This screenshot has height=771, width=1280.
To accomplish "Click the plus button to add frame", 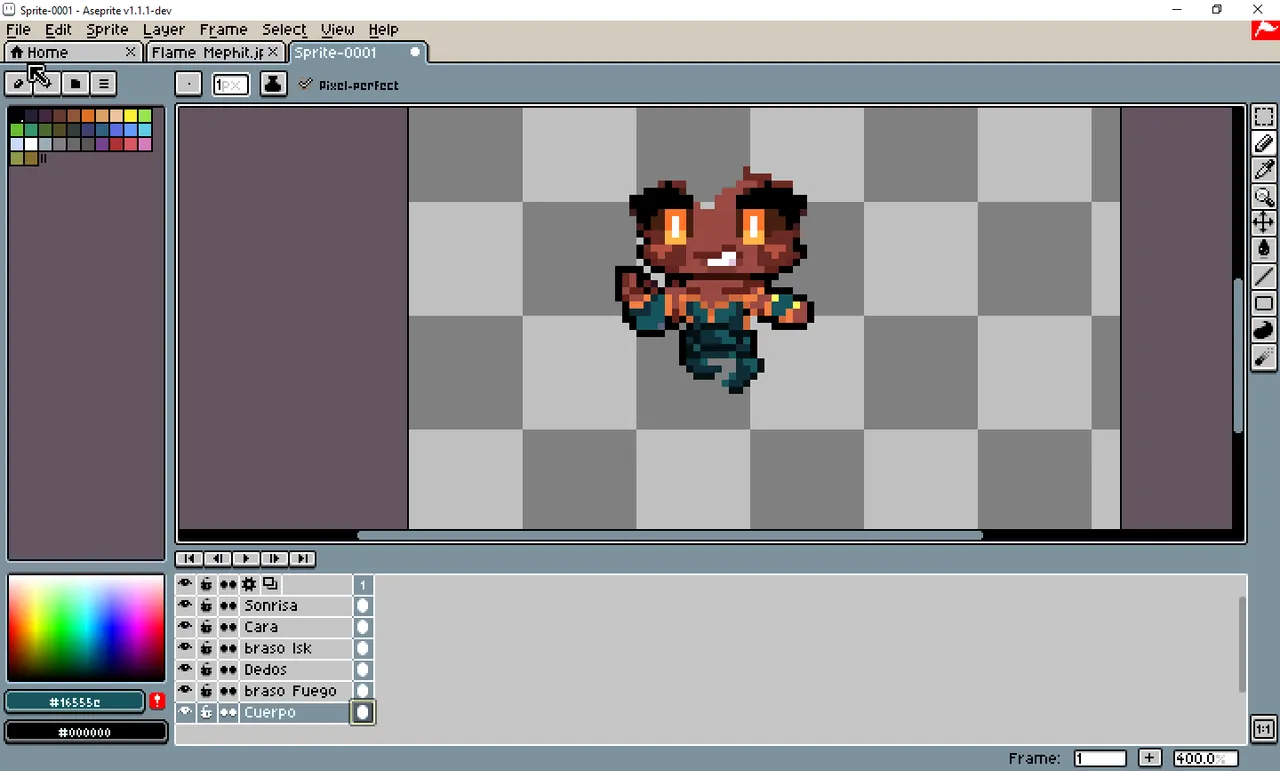I will (x=1150, y=758).
